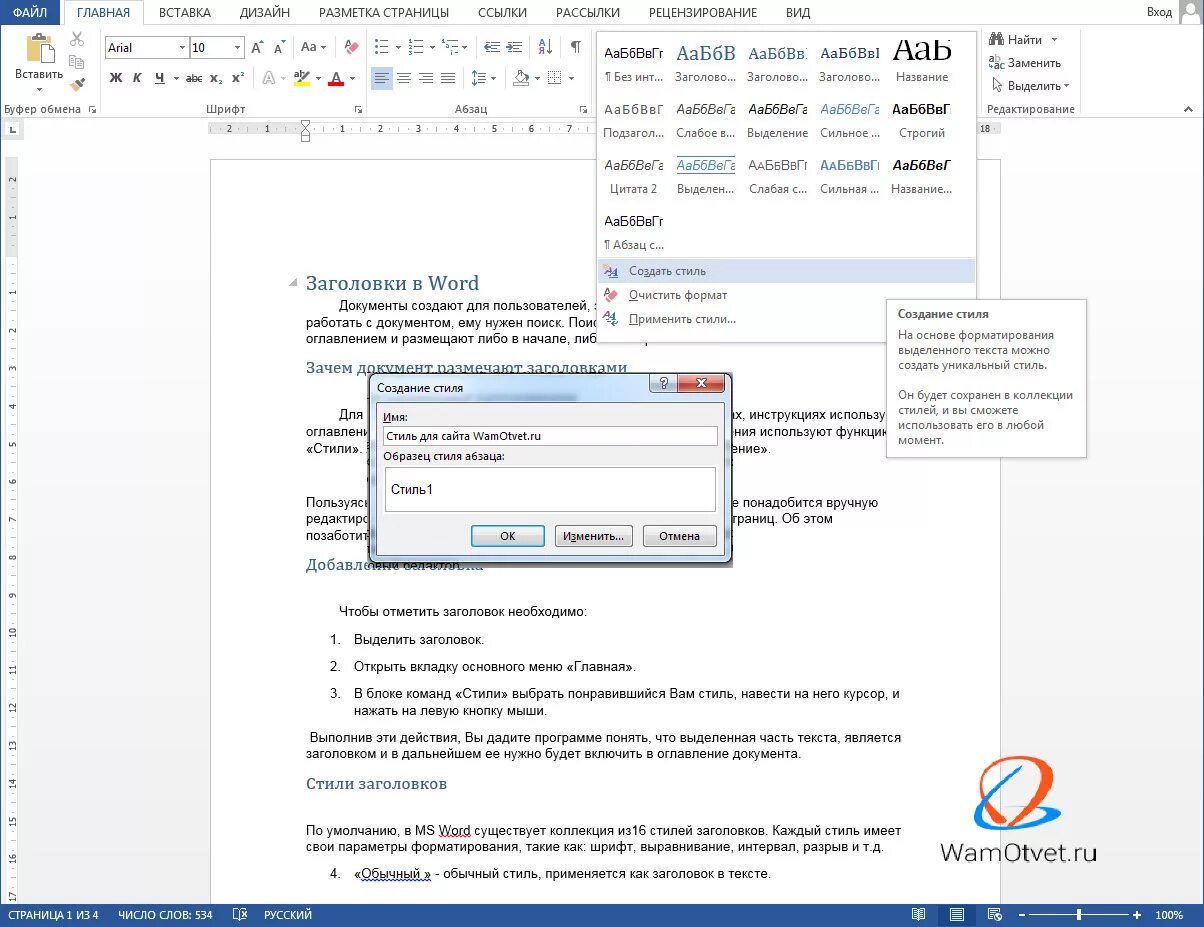Choose 'Создать стиль' from styles menu
Image resolution: width=1204 pixels, height=927 pixels.
tap(786, 271)
